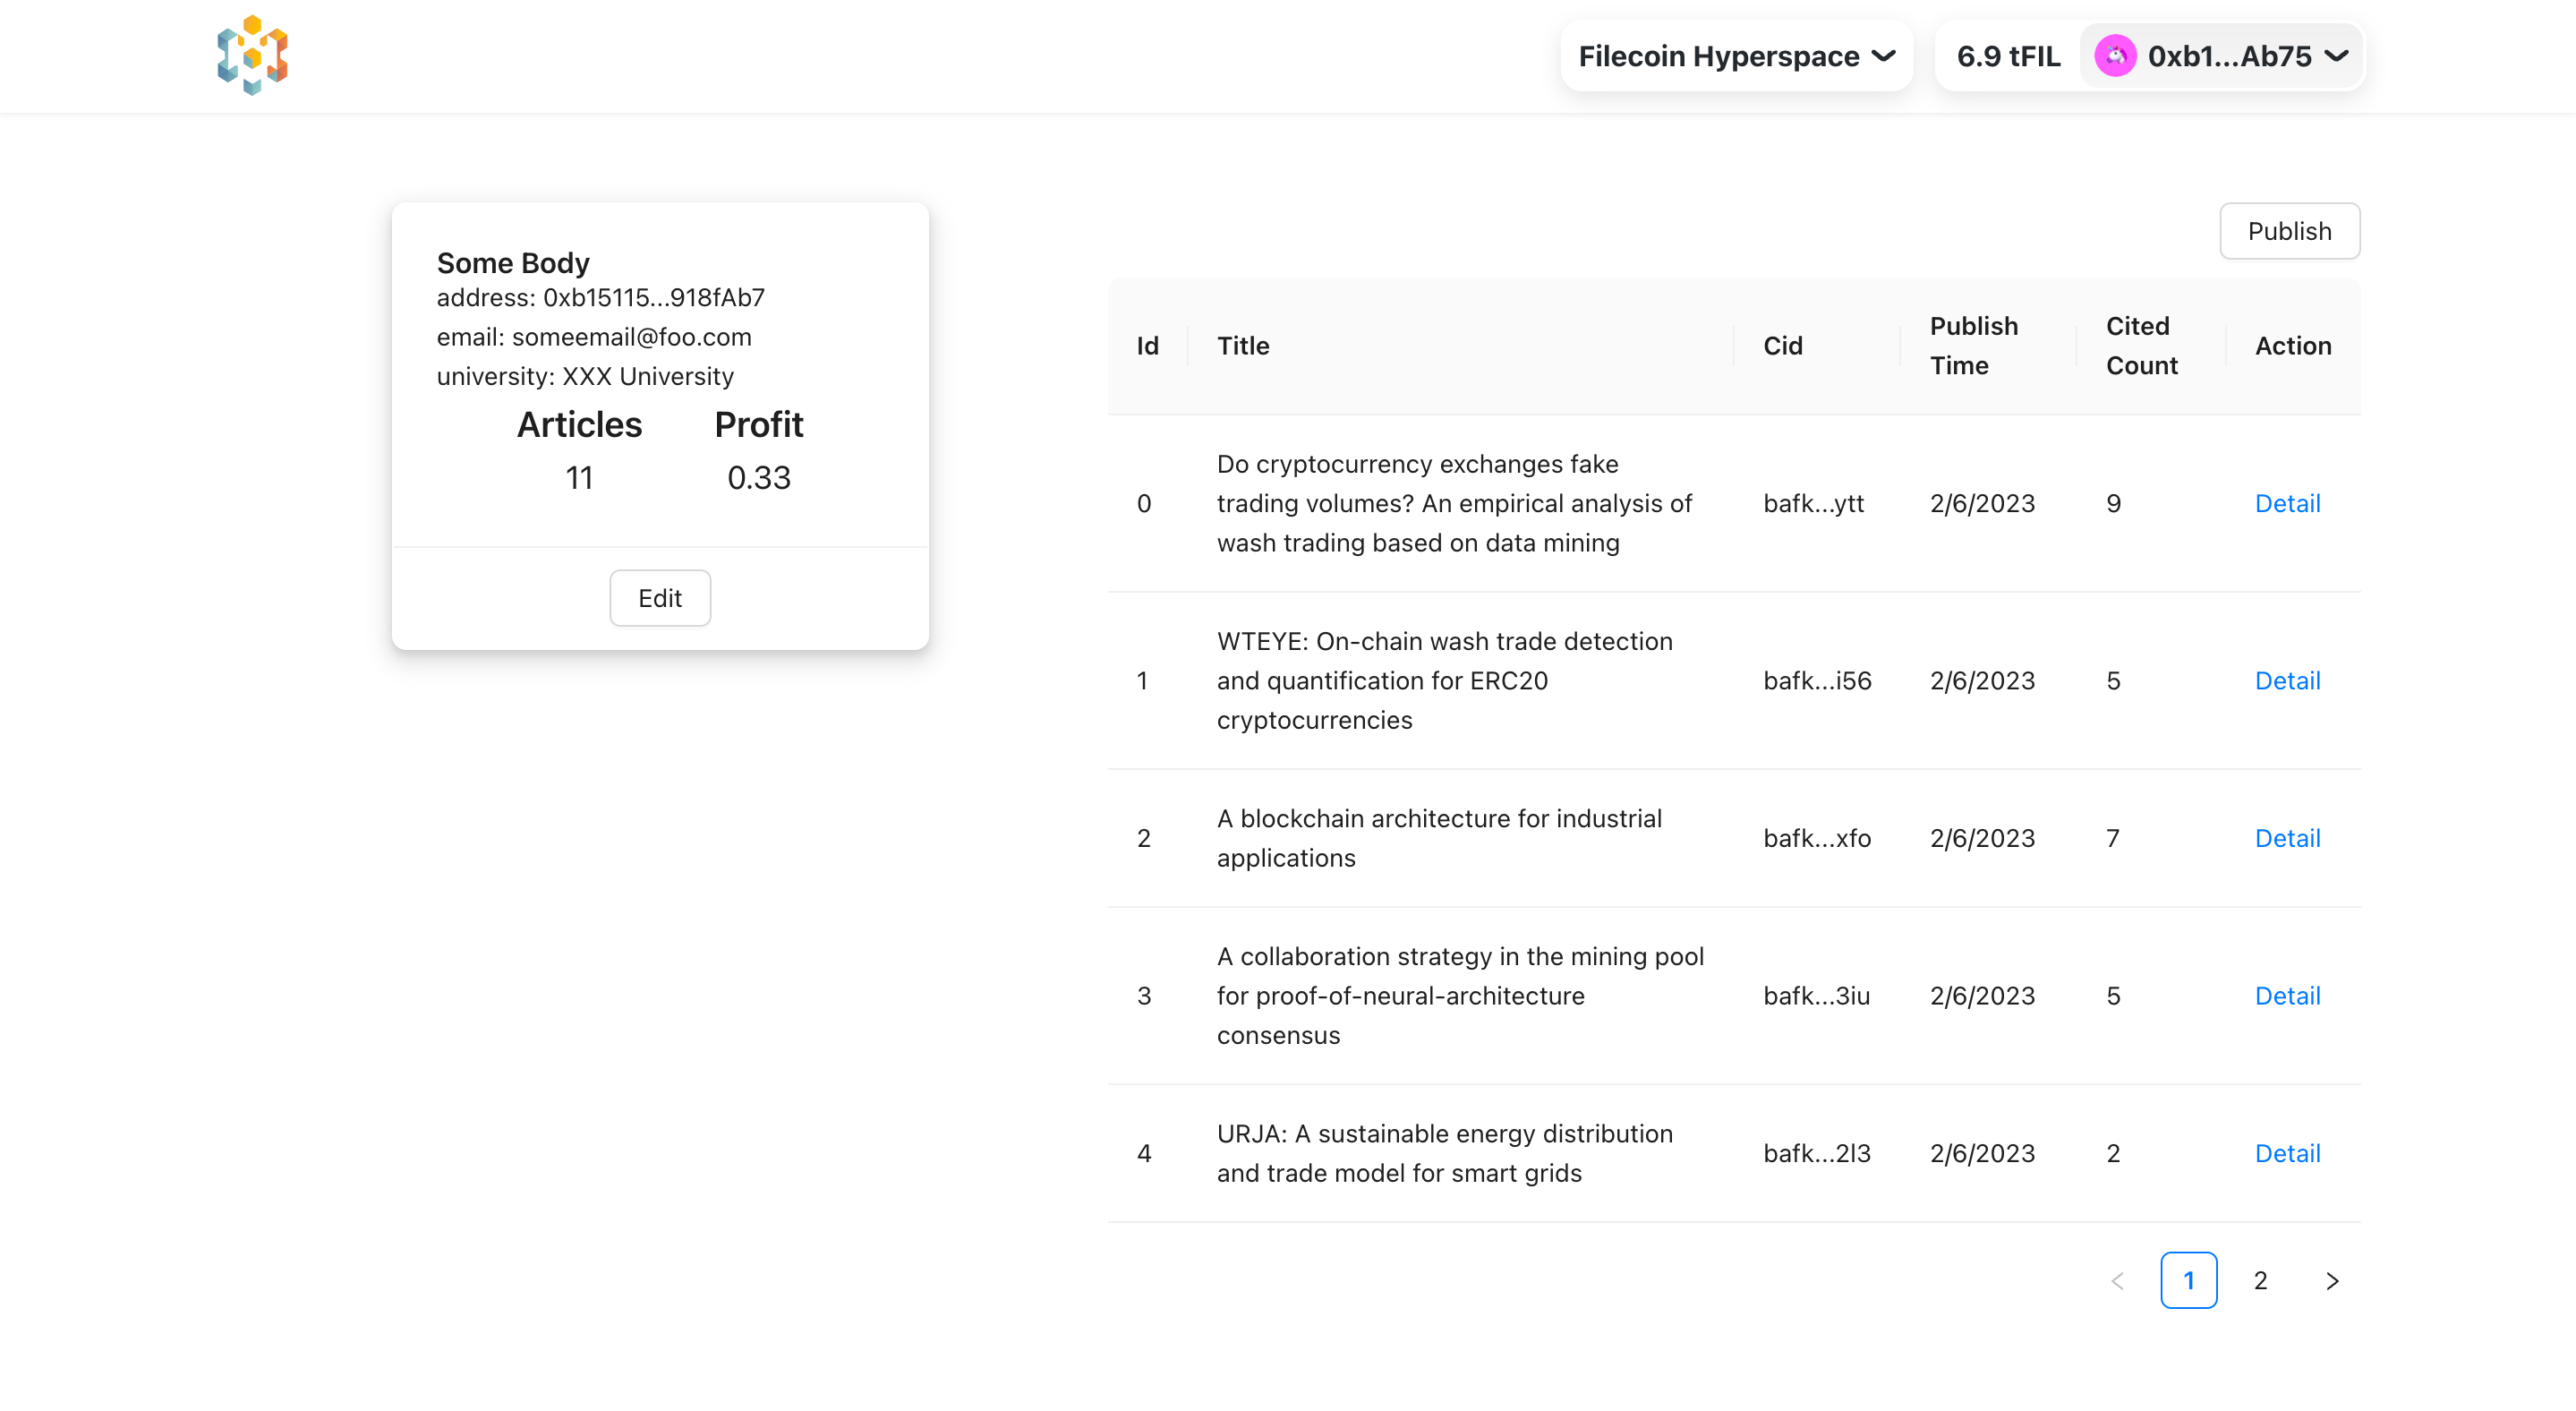Click cid bafk...xfo
The image size is (2576, 1411).
[x=1817, y=838]
